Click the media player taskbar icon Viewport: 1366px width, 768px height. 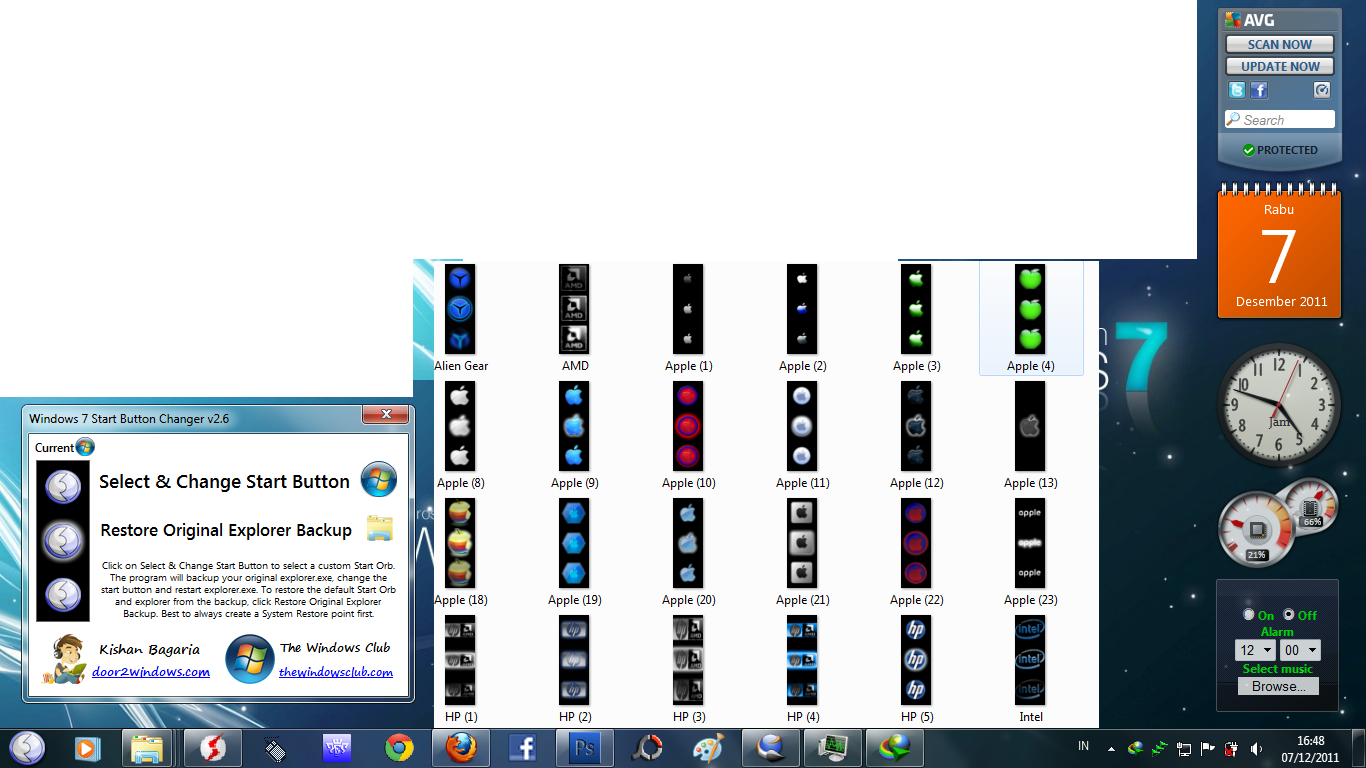pos(86,748)
